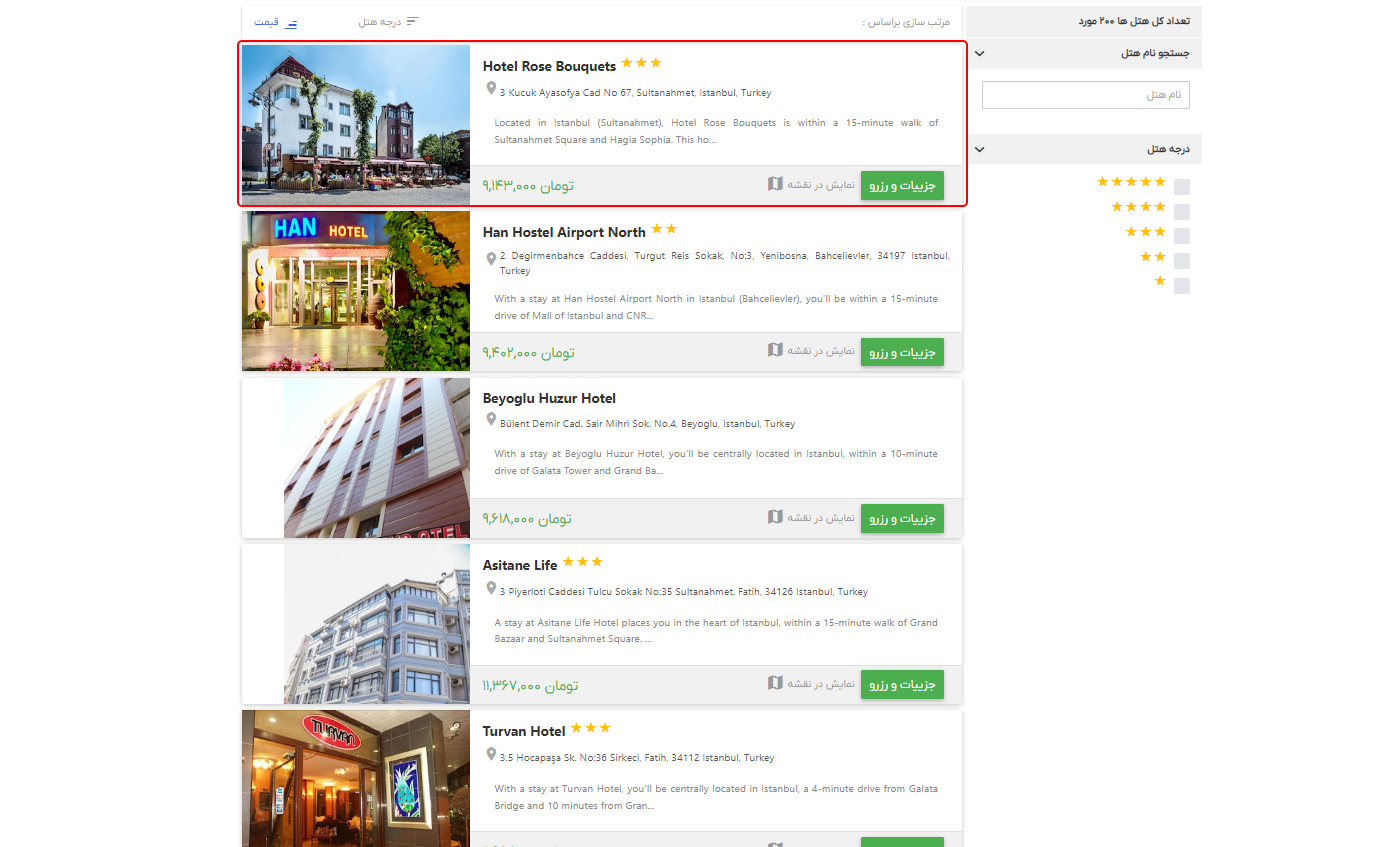Open details and reserve for Hotel Rose Bouquets
This screenshot has width=1392, height=847.
902,186
